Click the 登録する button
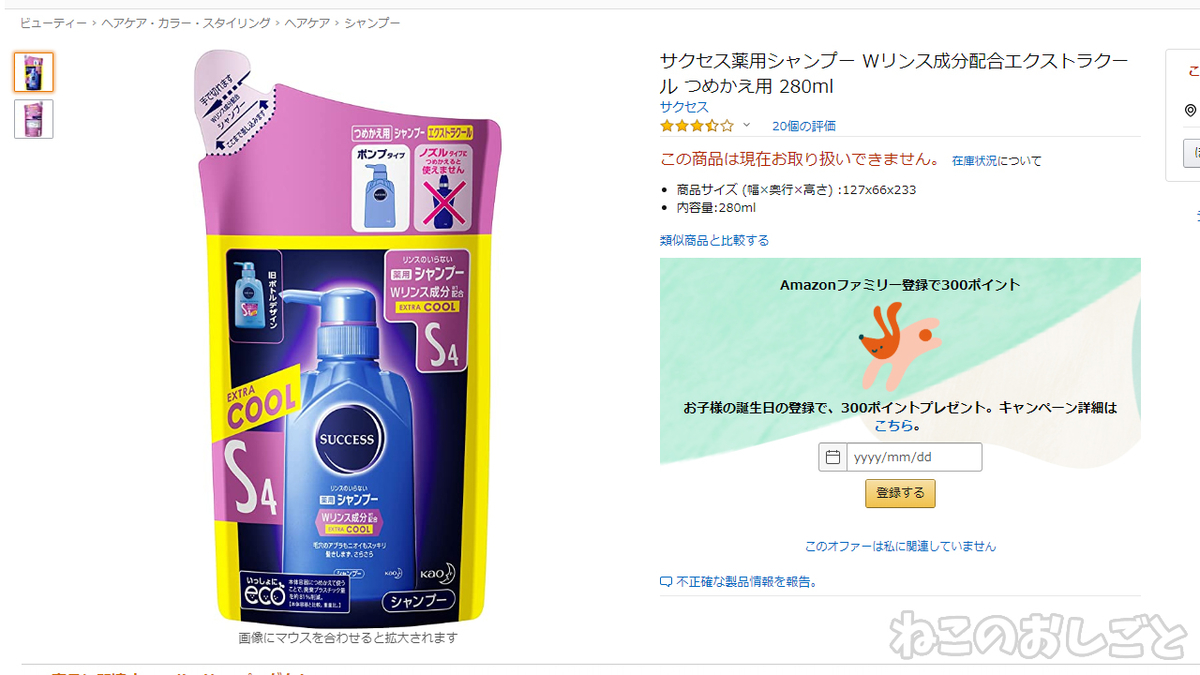This screenshot has height=675, width=1200. click(900, 493)
